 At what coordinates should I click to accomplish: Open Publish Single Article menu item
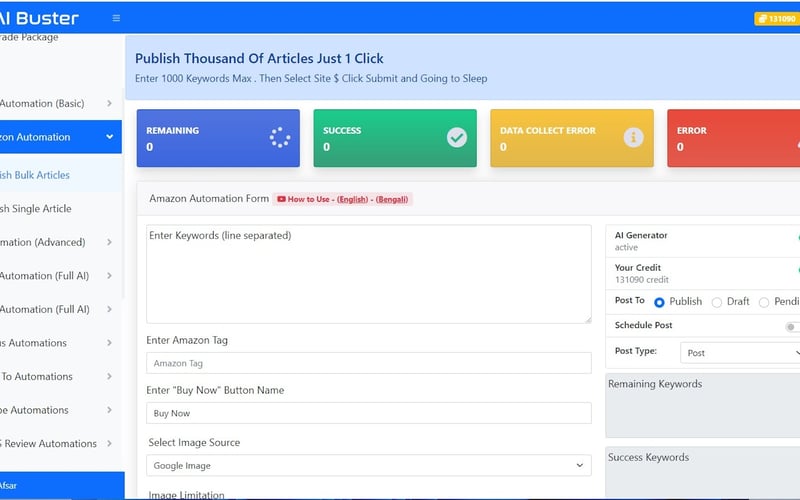61,209
